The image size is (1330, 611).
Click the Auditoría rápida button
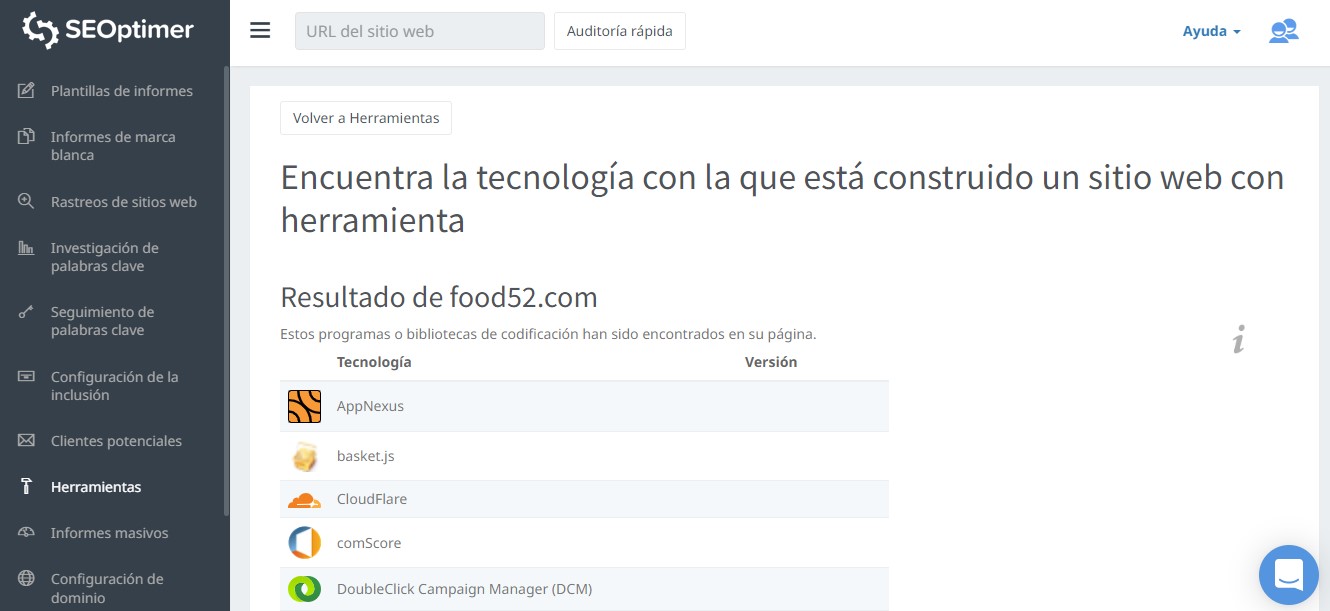tap(619, 31)
